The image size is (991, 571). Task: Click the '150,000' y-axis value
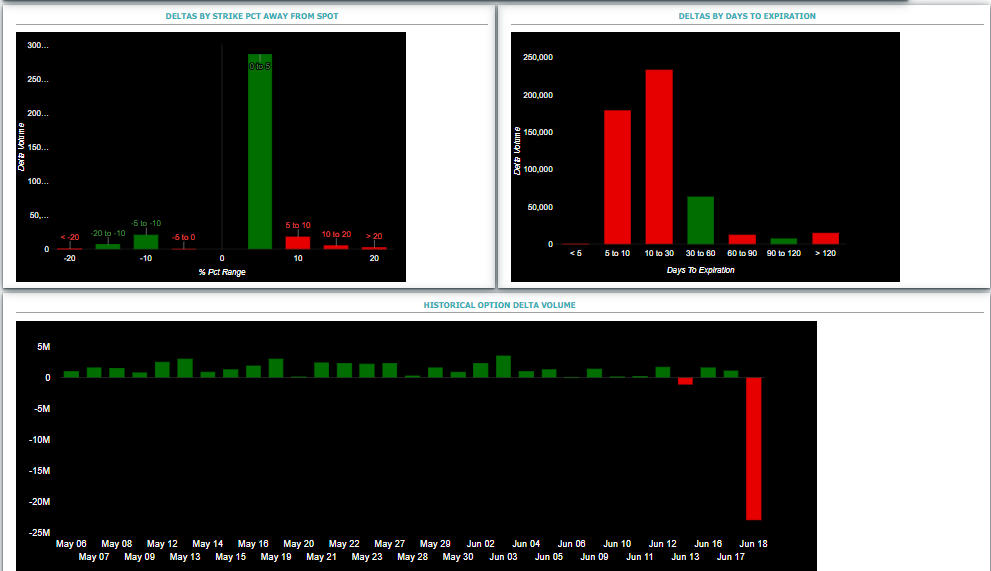pos(538,132)
